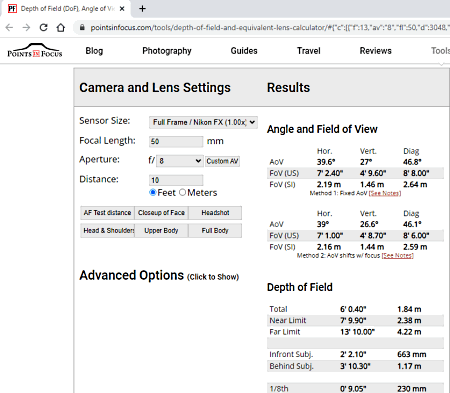Click the browser back arrow
The height and width of the screenshot is (393, 450).
tap(9, 27)
